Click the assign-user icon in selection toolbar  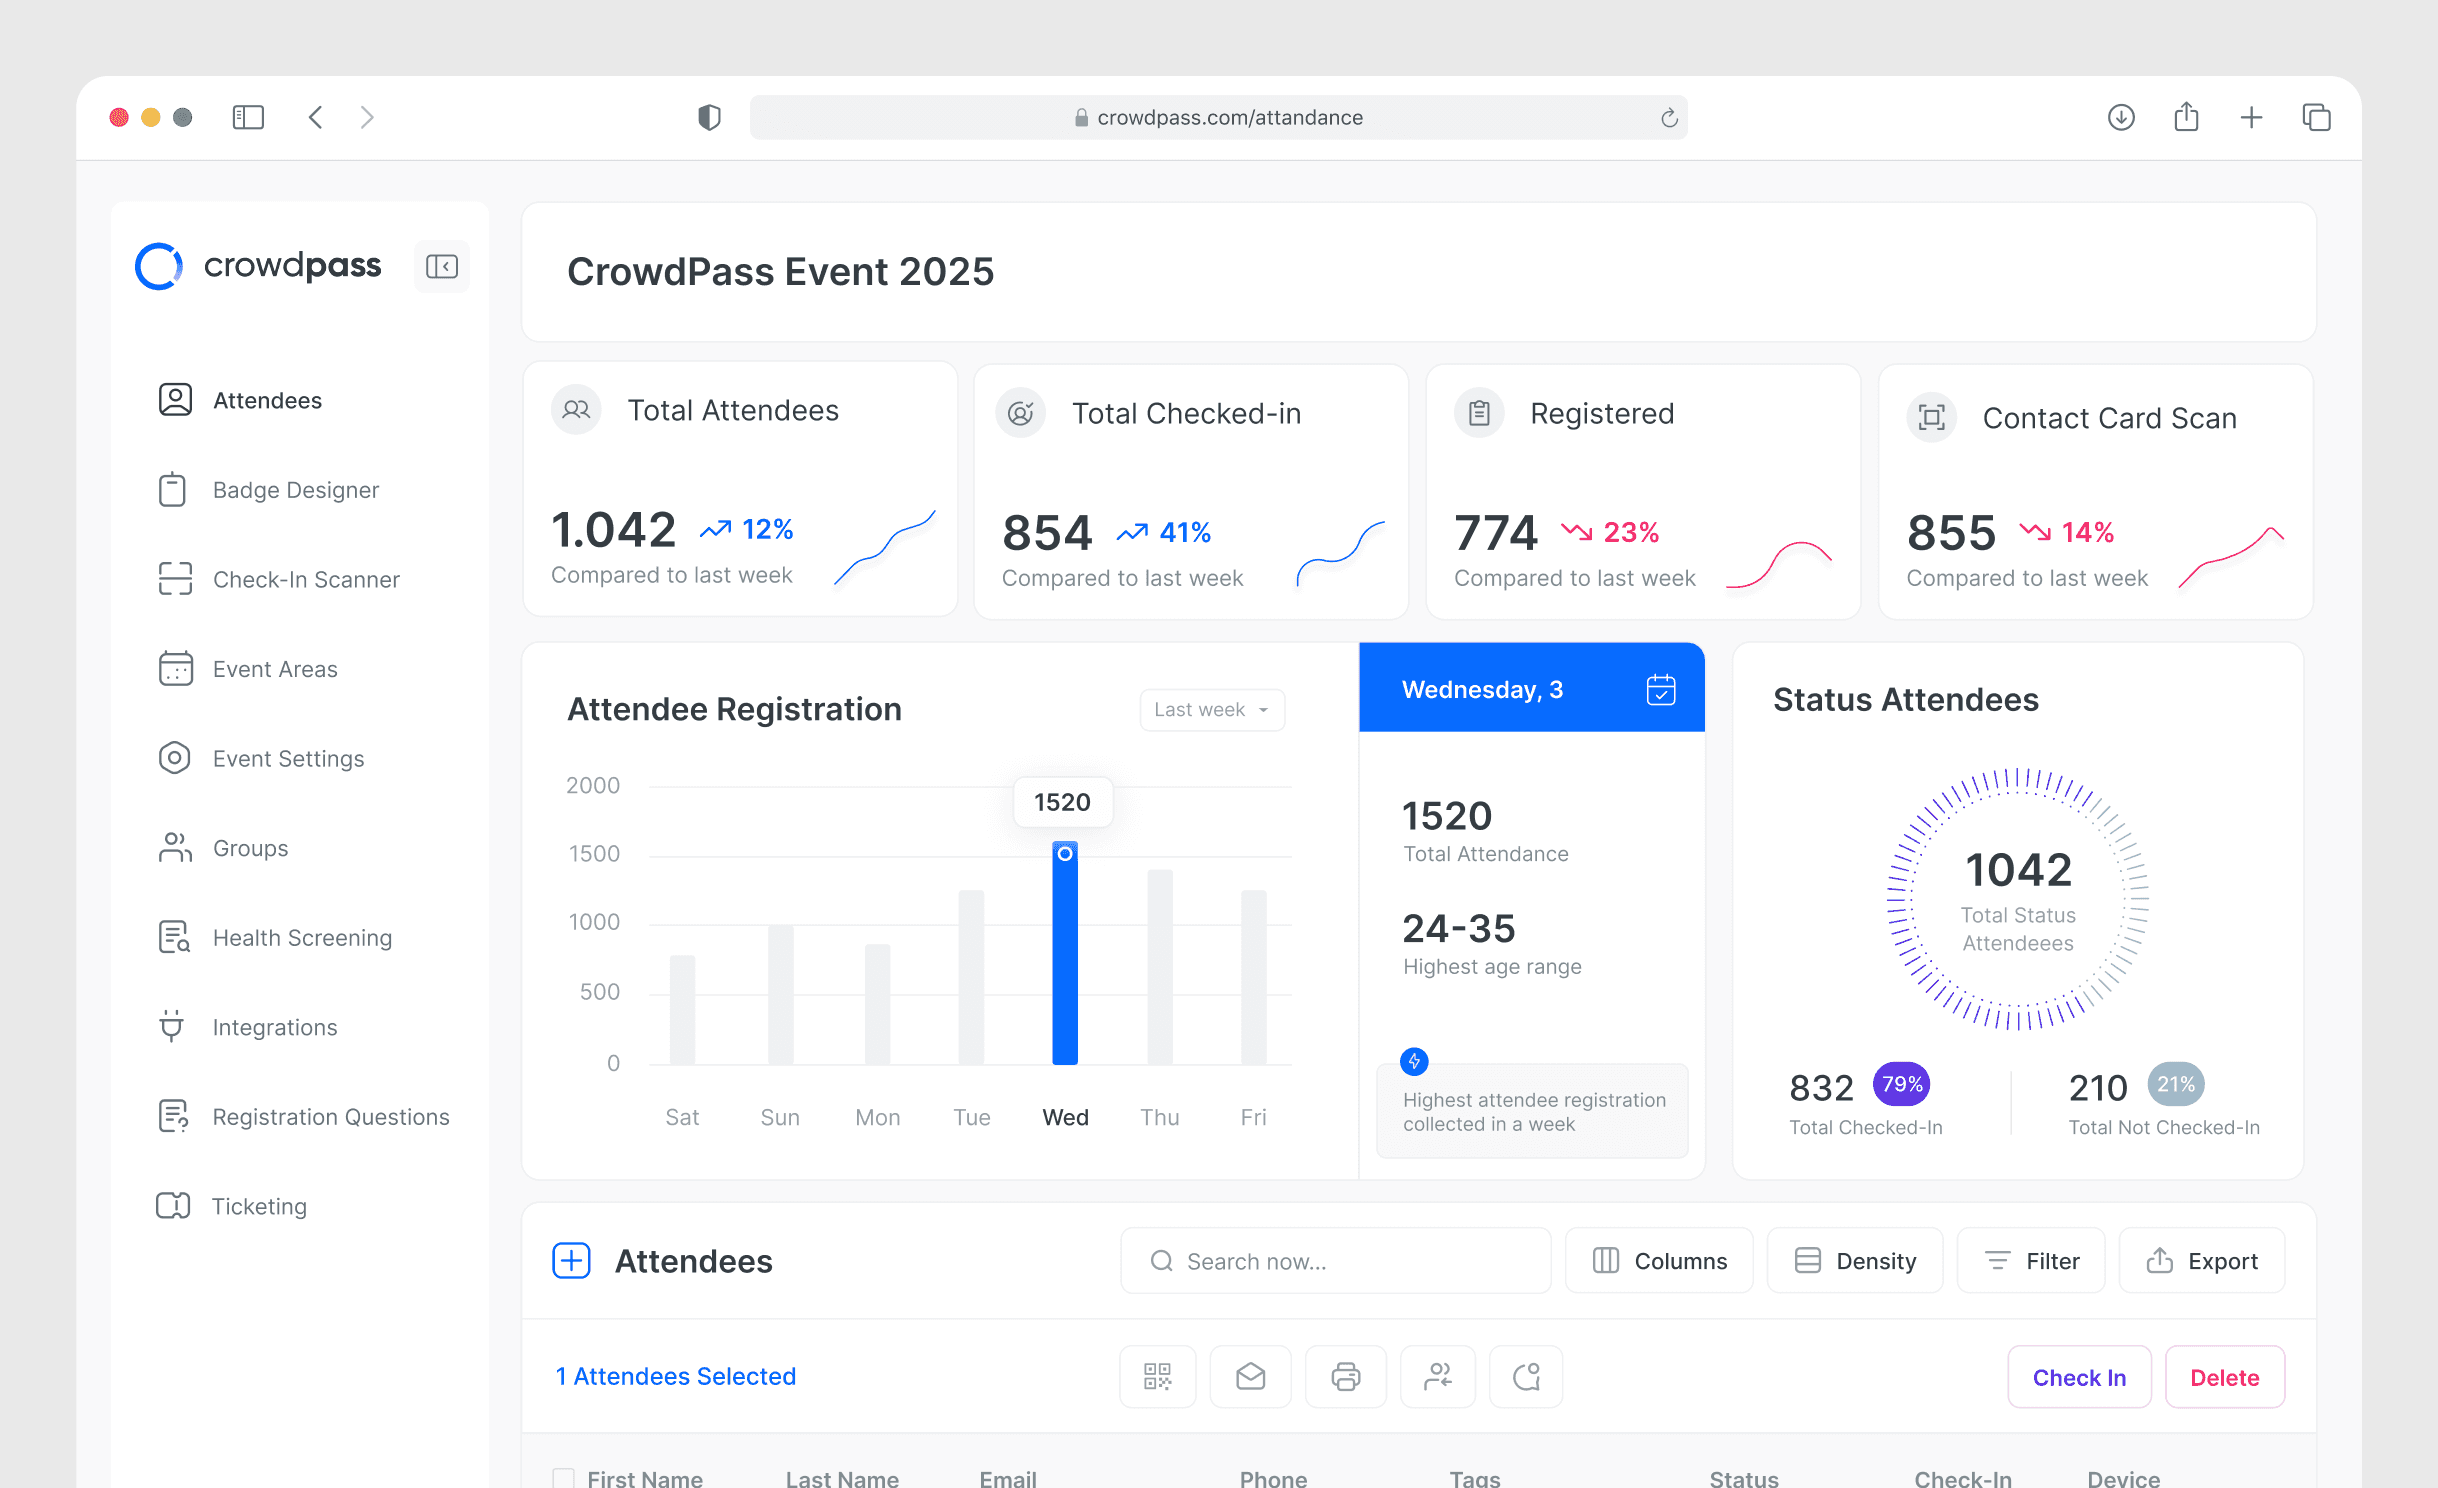tap(1437, 1377)
